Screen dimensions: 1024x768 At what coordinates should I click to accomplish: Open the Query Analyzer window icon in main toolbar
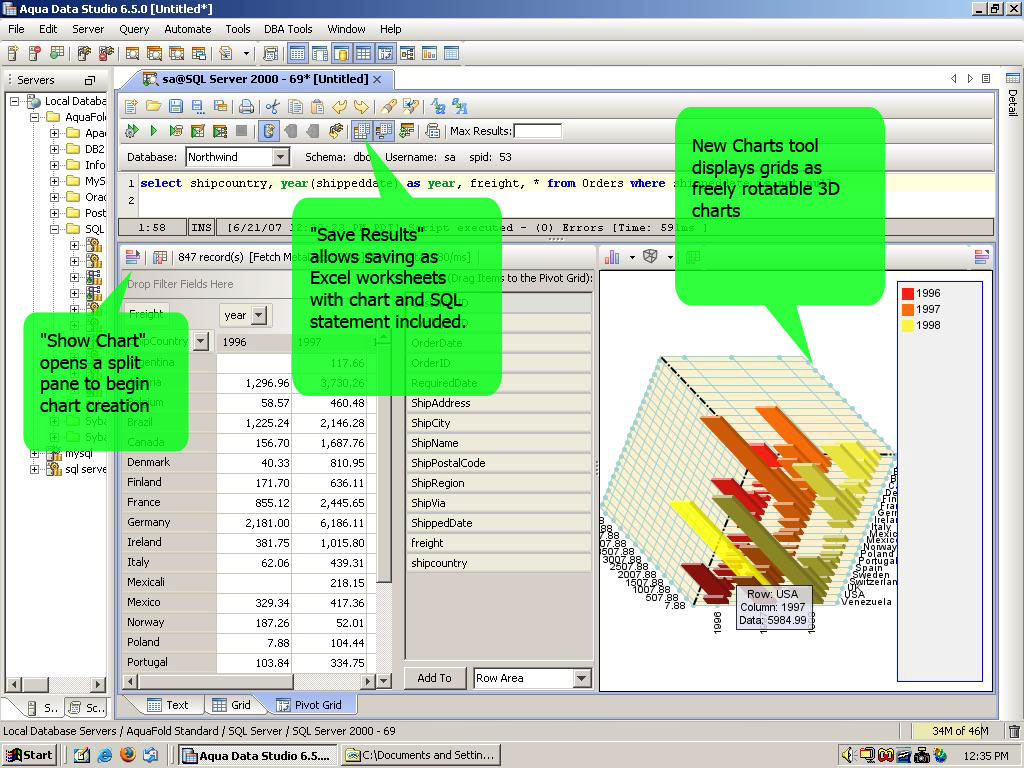[133, 54]
